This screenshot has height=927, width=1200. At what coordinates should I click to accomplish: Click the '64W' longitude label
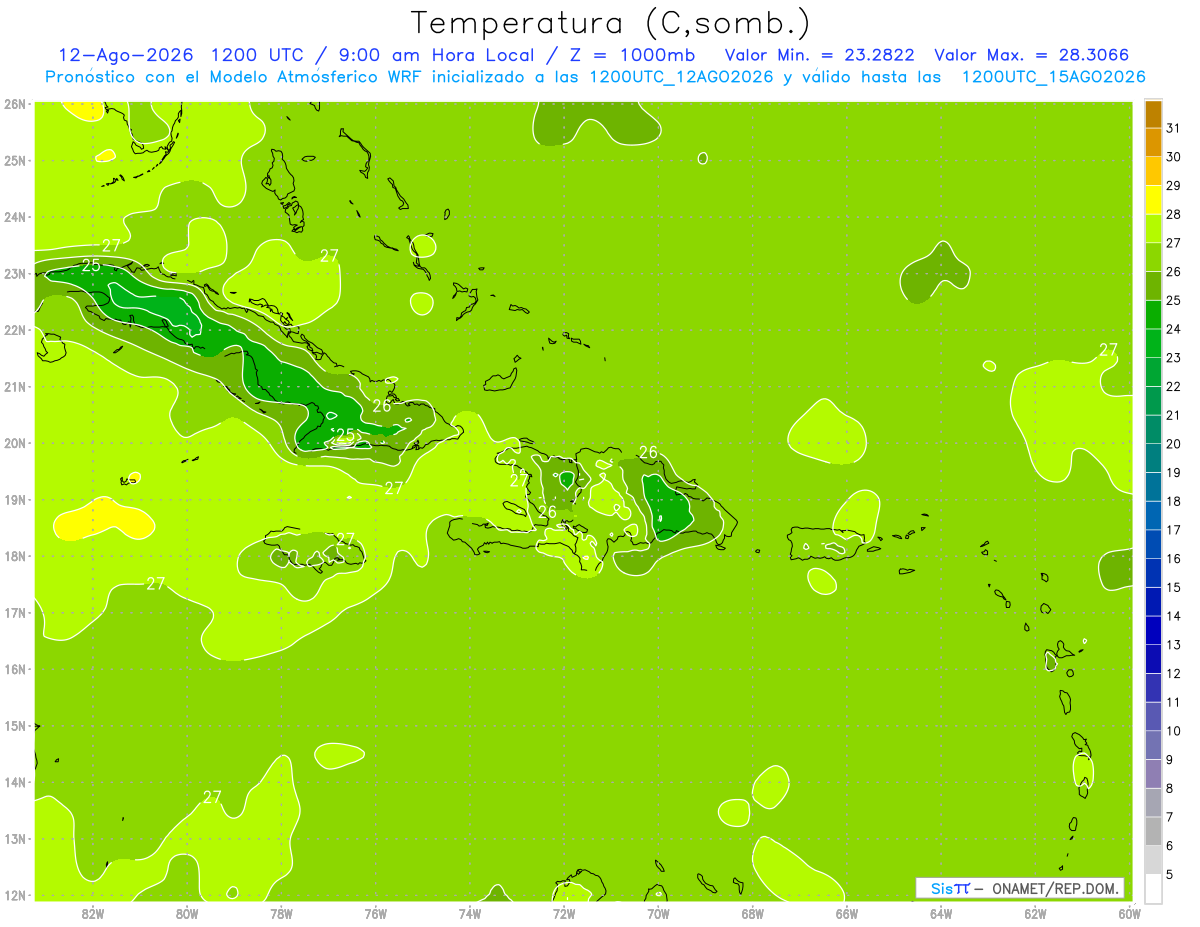click(x=941, y=913)
